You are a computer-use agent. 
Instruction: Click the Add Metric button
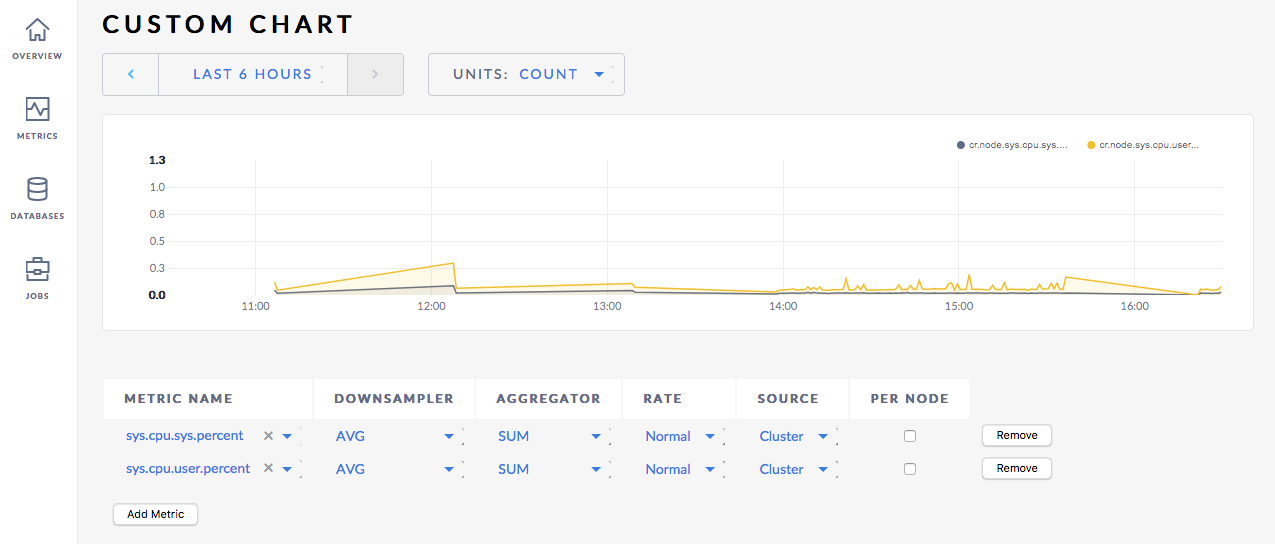[155, 514]
